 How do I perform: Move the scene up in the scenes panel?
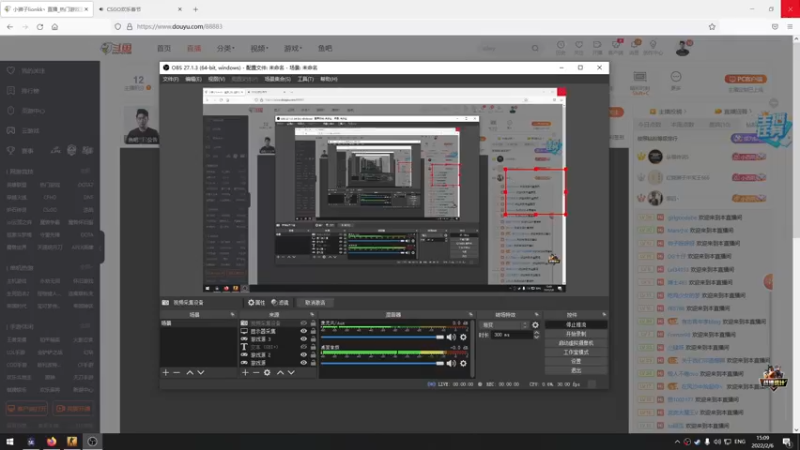pyautogui.click(x=189, y=372)
